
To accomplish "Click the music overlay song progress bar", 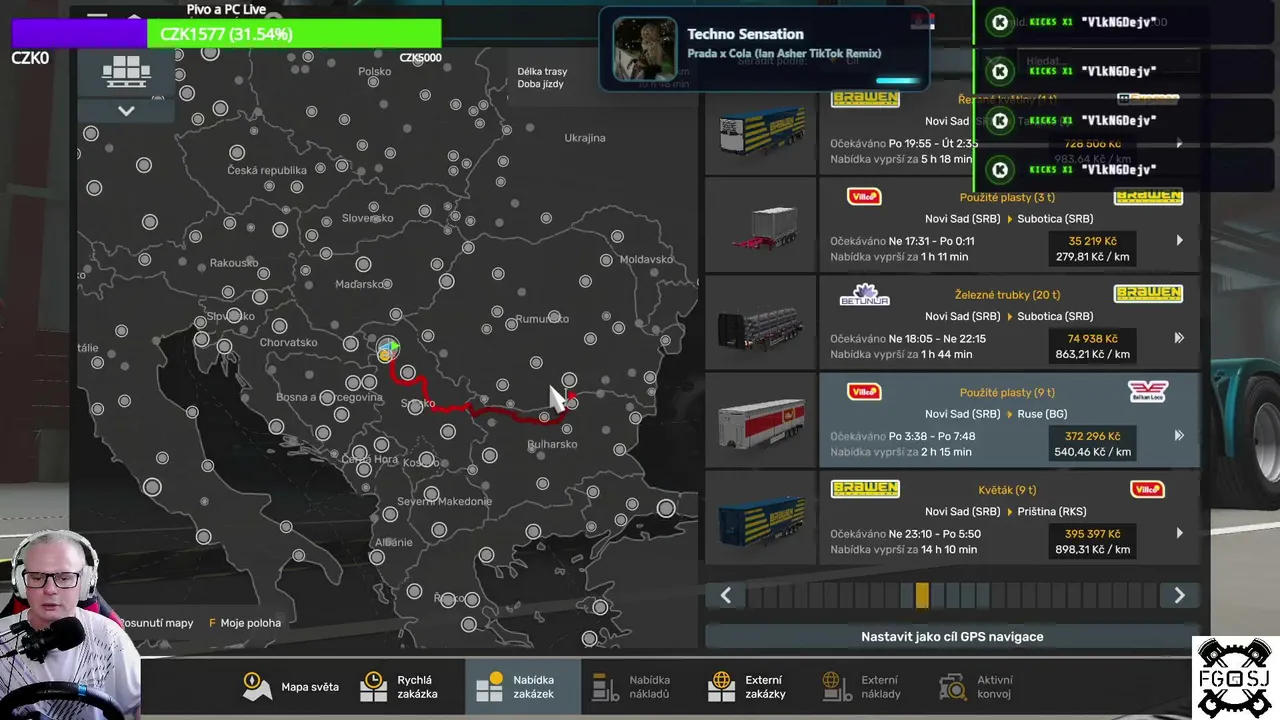I will pos(897,81).
